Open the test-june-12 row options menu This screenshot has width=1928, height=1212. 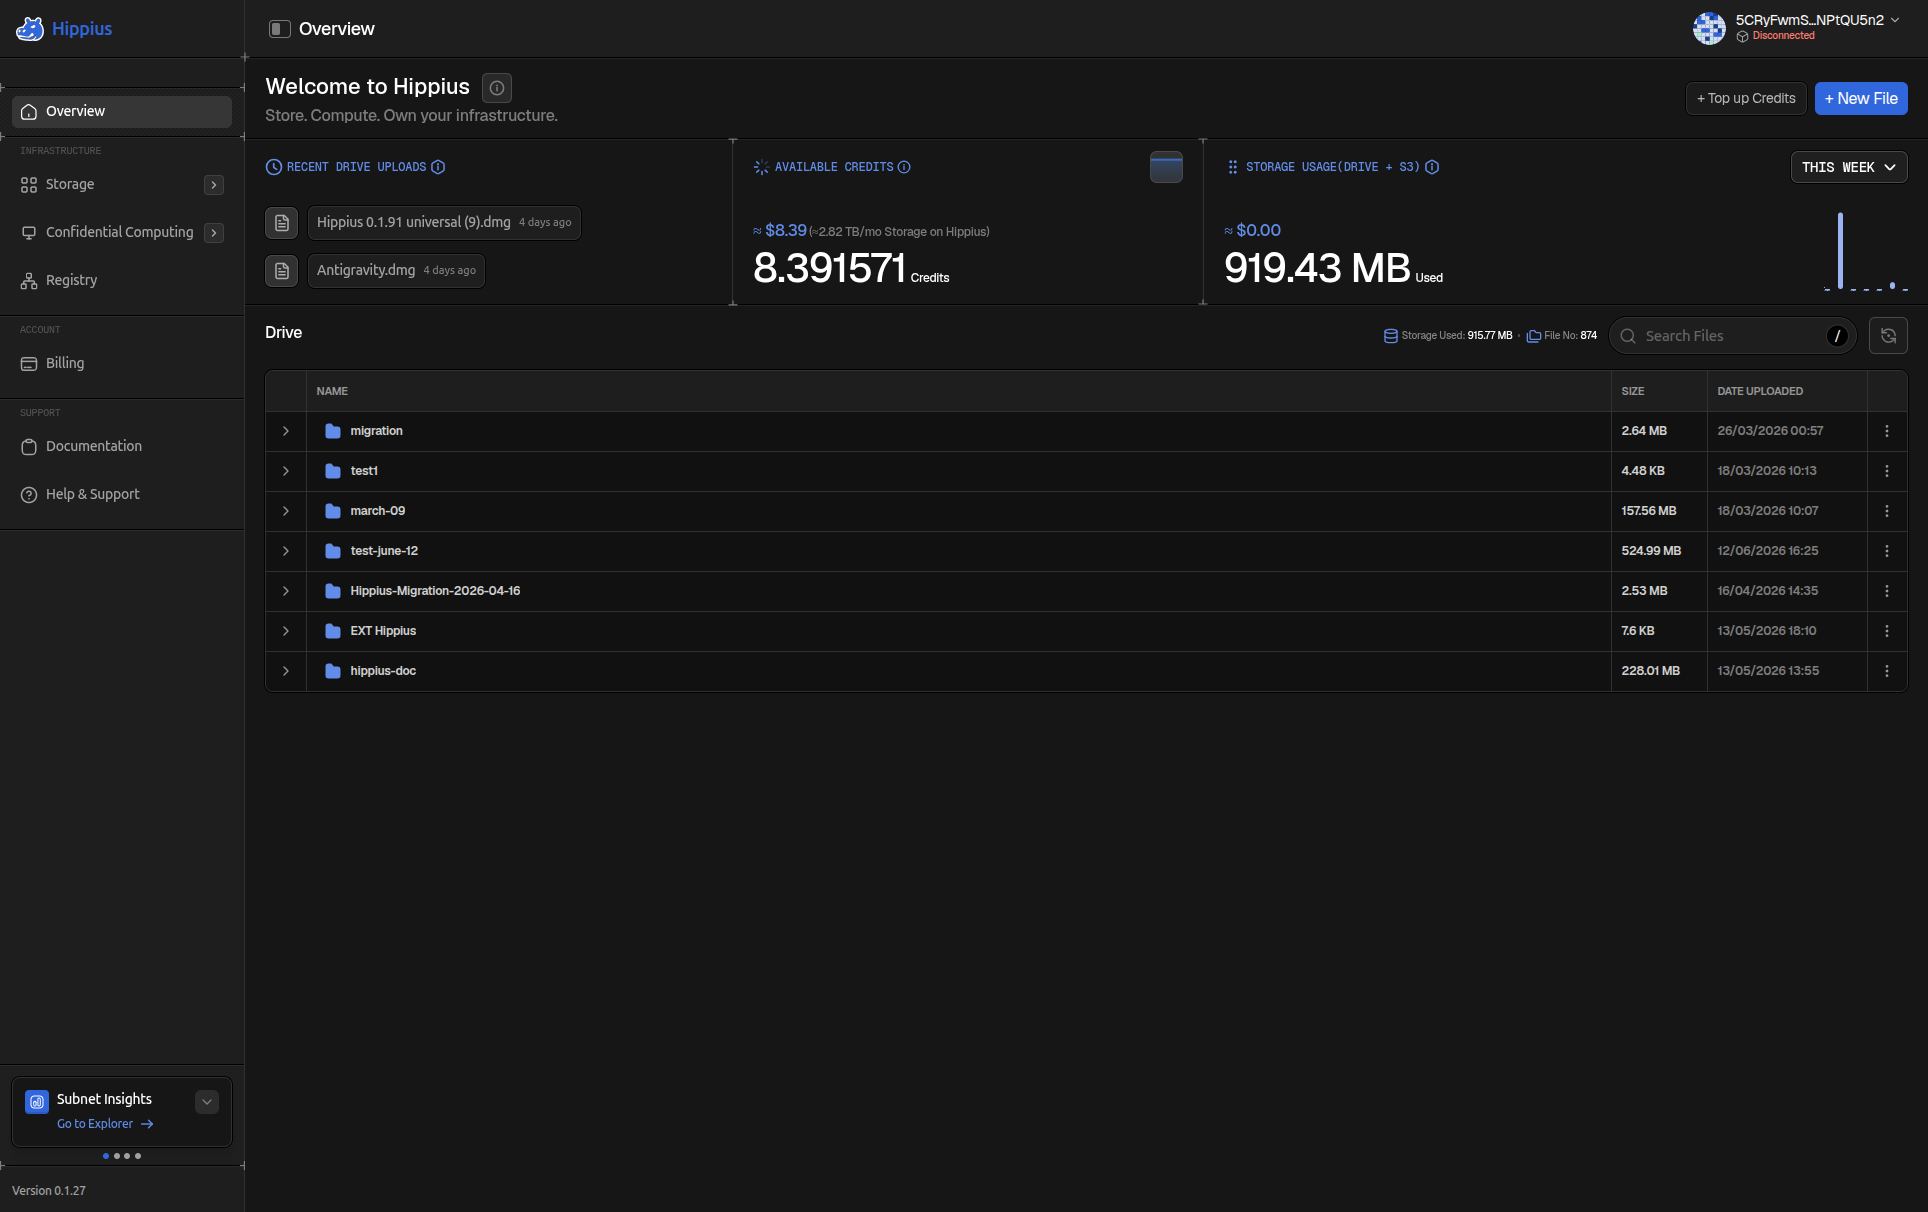1887,551
